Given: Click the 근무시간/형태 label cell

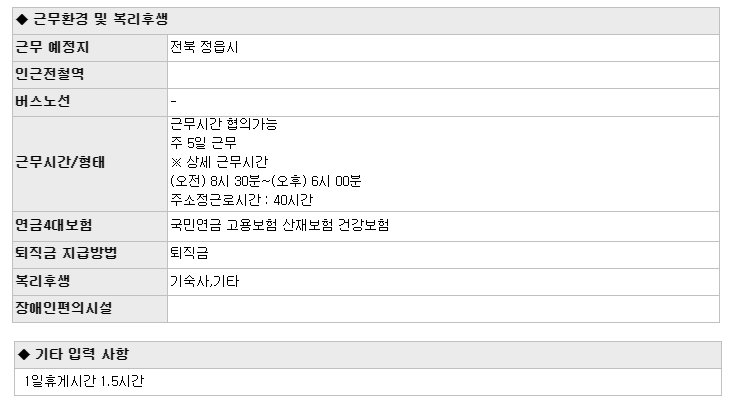Looking at the screenshot, I should tap(90, 164).
